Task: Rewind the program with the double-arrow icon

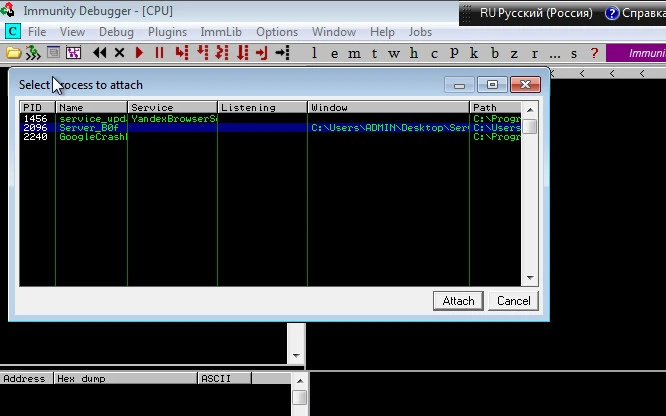Action: (x=99, y=53)
